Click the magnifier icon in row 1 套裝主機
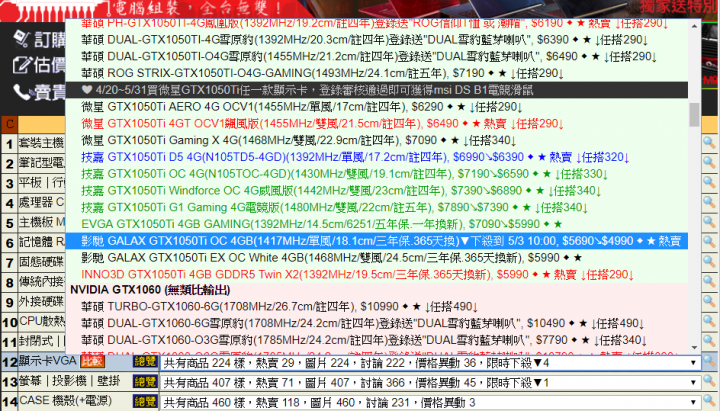The image size is (720, 411). tap(710, 143)
